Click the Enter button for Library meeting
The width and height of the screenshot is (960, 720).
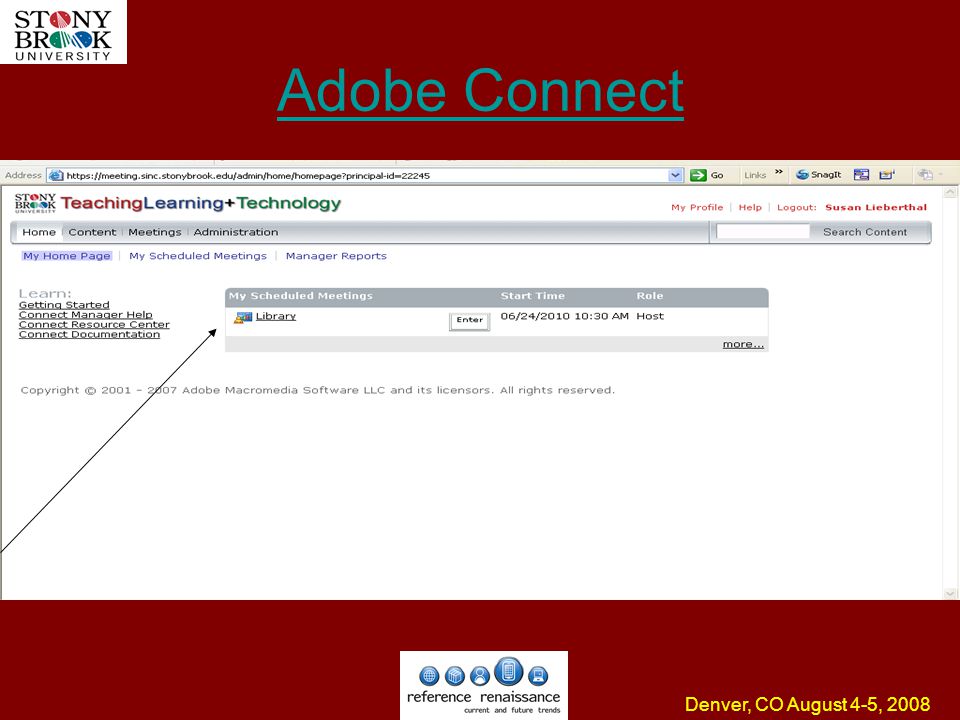click(x=470, y=321)
